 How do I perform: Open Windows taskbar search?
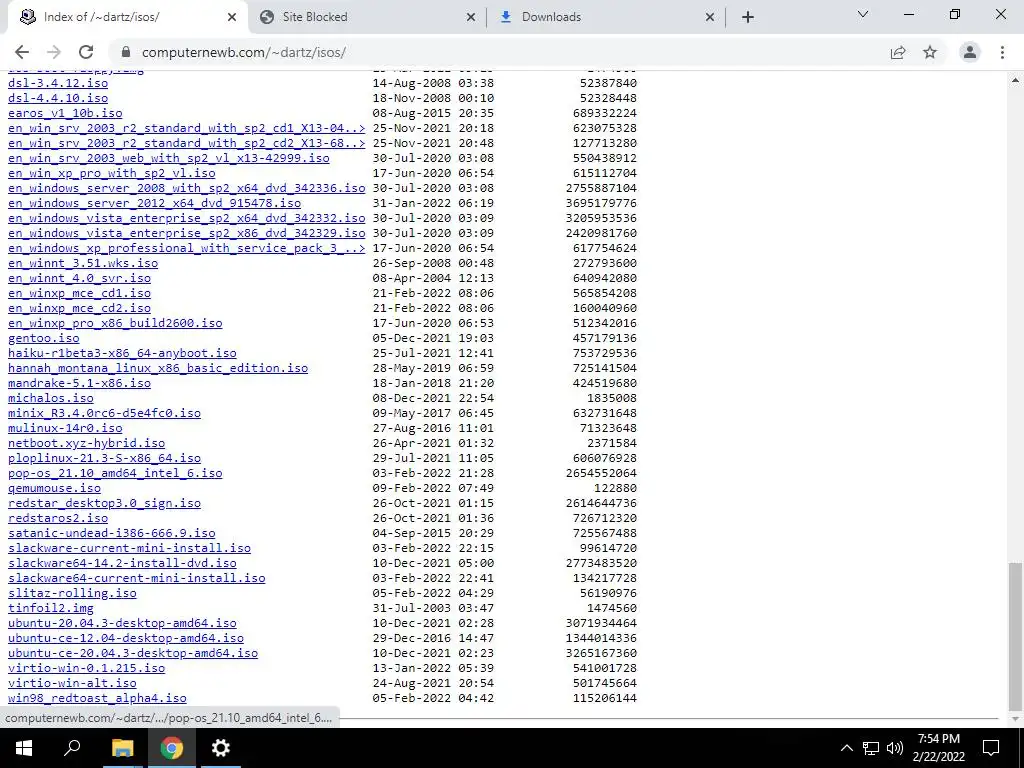(x=72, y=748)
